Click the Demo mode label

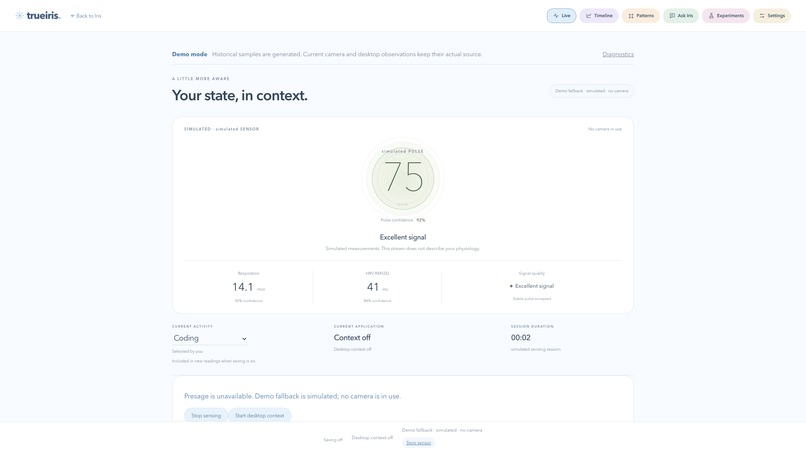[x=190, y=54]
